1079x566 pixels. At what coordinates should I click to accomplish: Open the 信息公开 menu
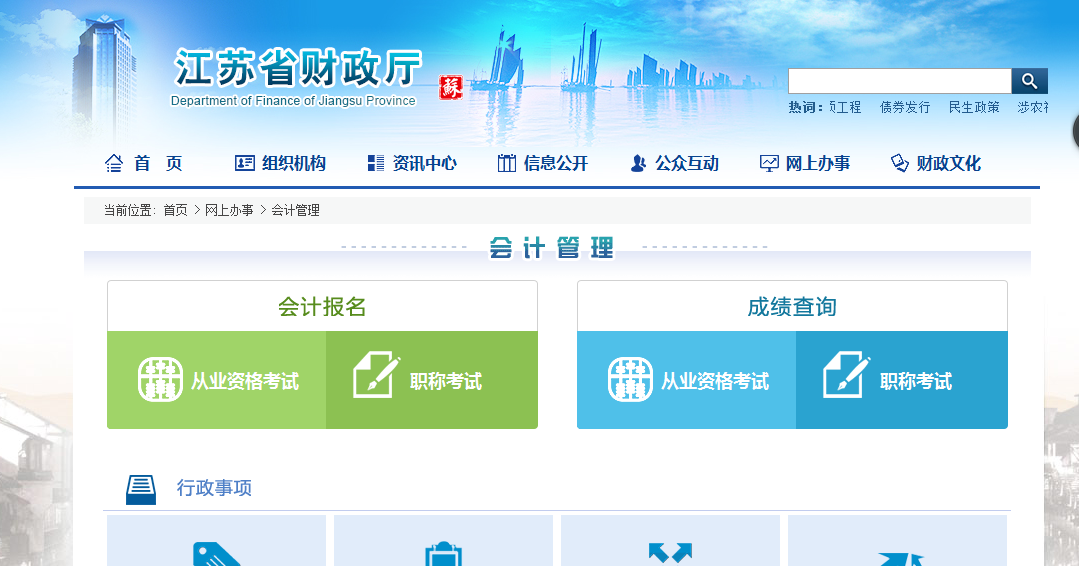pyautogui.click(x=556, y=164)
